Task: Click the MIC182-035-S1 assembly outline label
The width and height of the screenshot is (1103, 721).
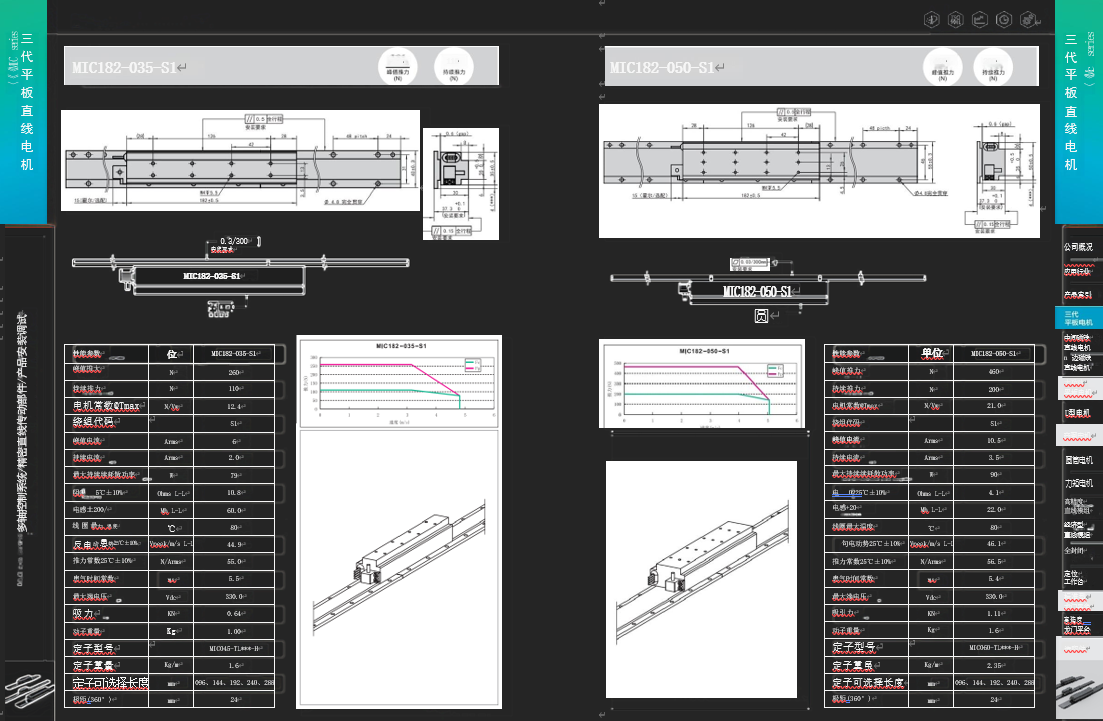Action: [212, 276]
